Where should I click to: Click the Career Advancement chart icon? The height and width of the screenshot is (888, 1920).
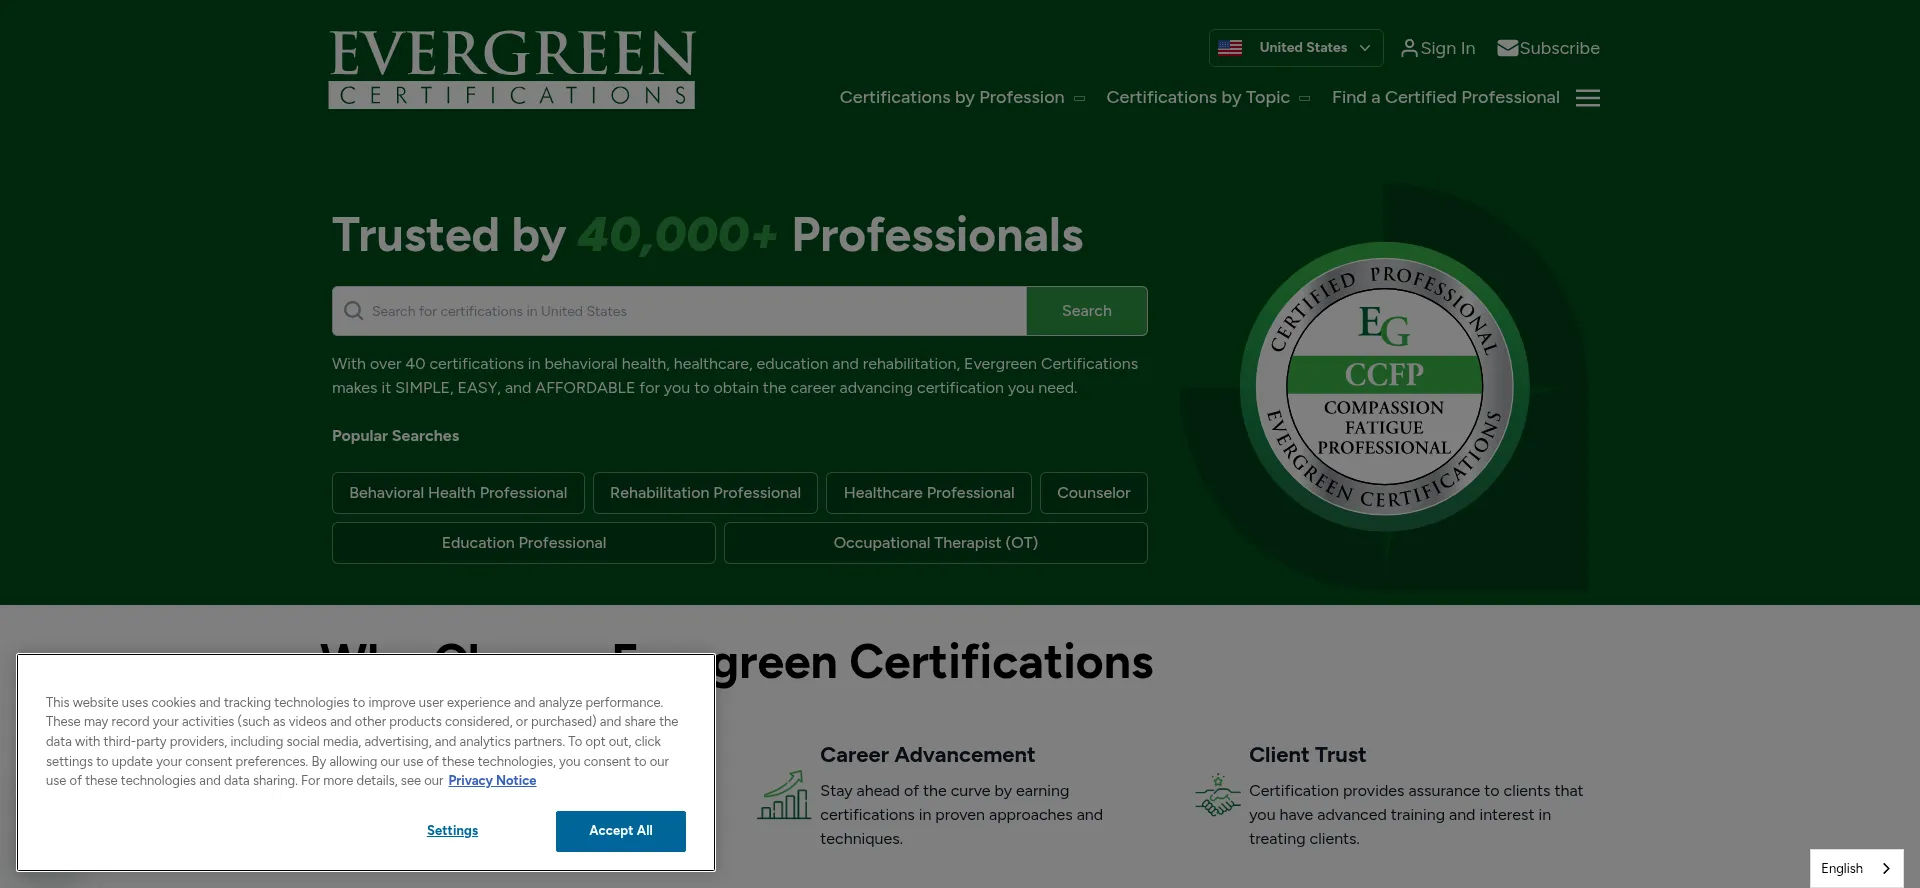784,795
